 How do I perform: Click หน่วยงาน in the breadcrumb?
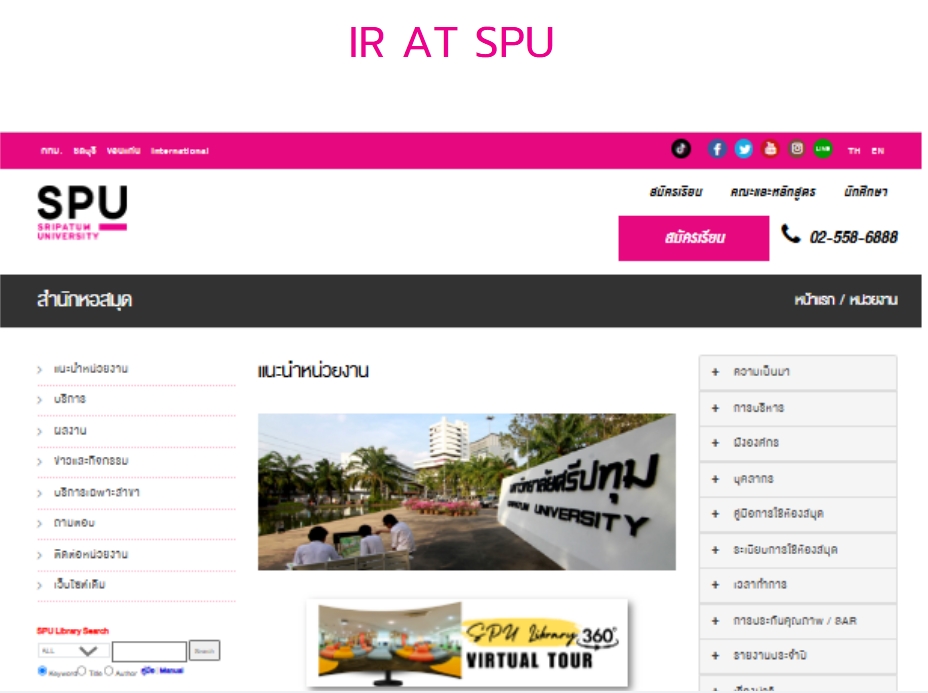874,300
